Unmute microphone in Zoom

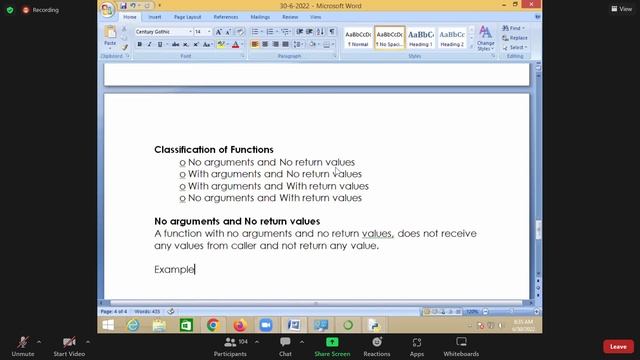tap(23, 347)
